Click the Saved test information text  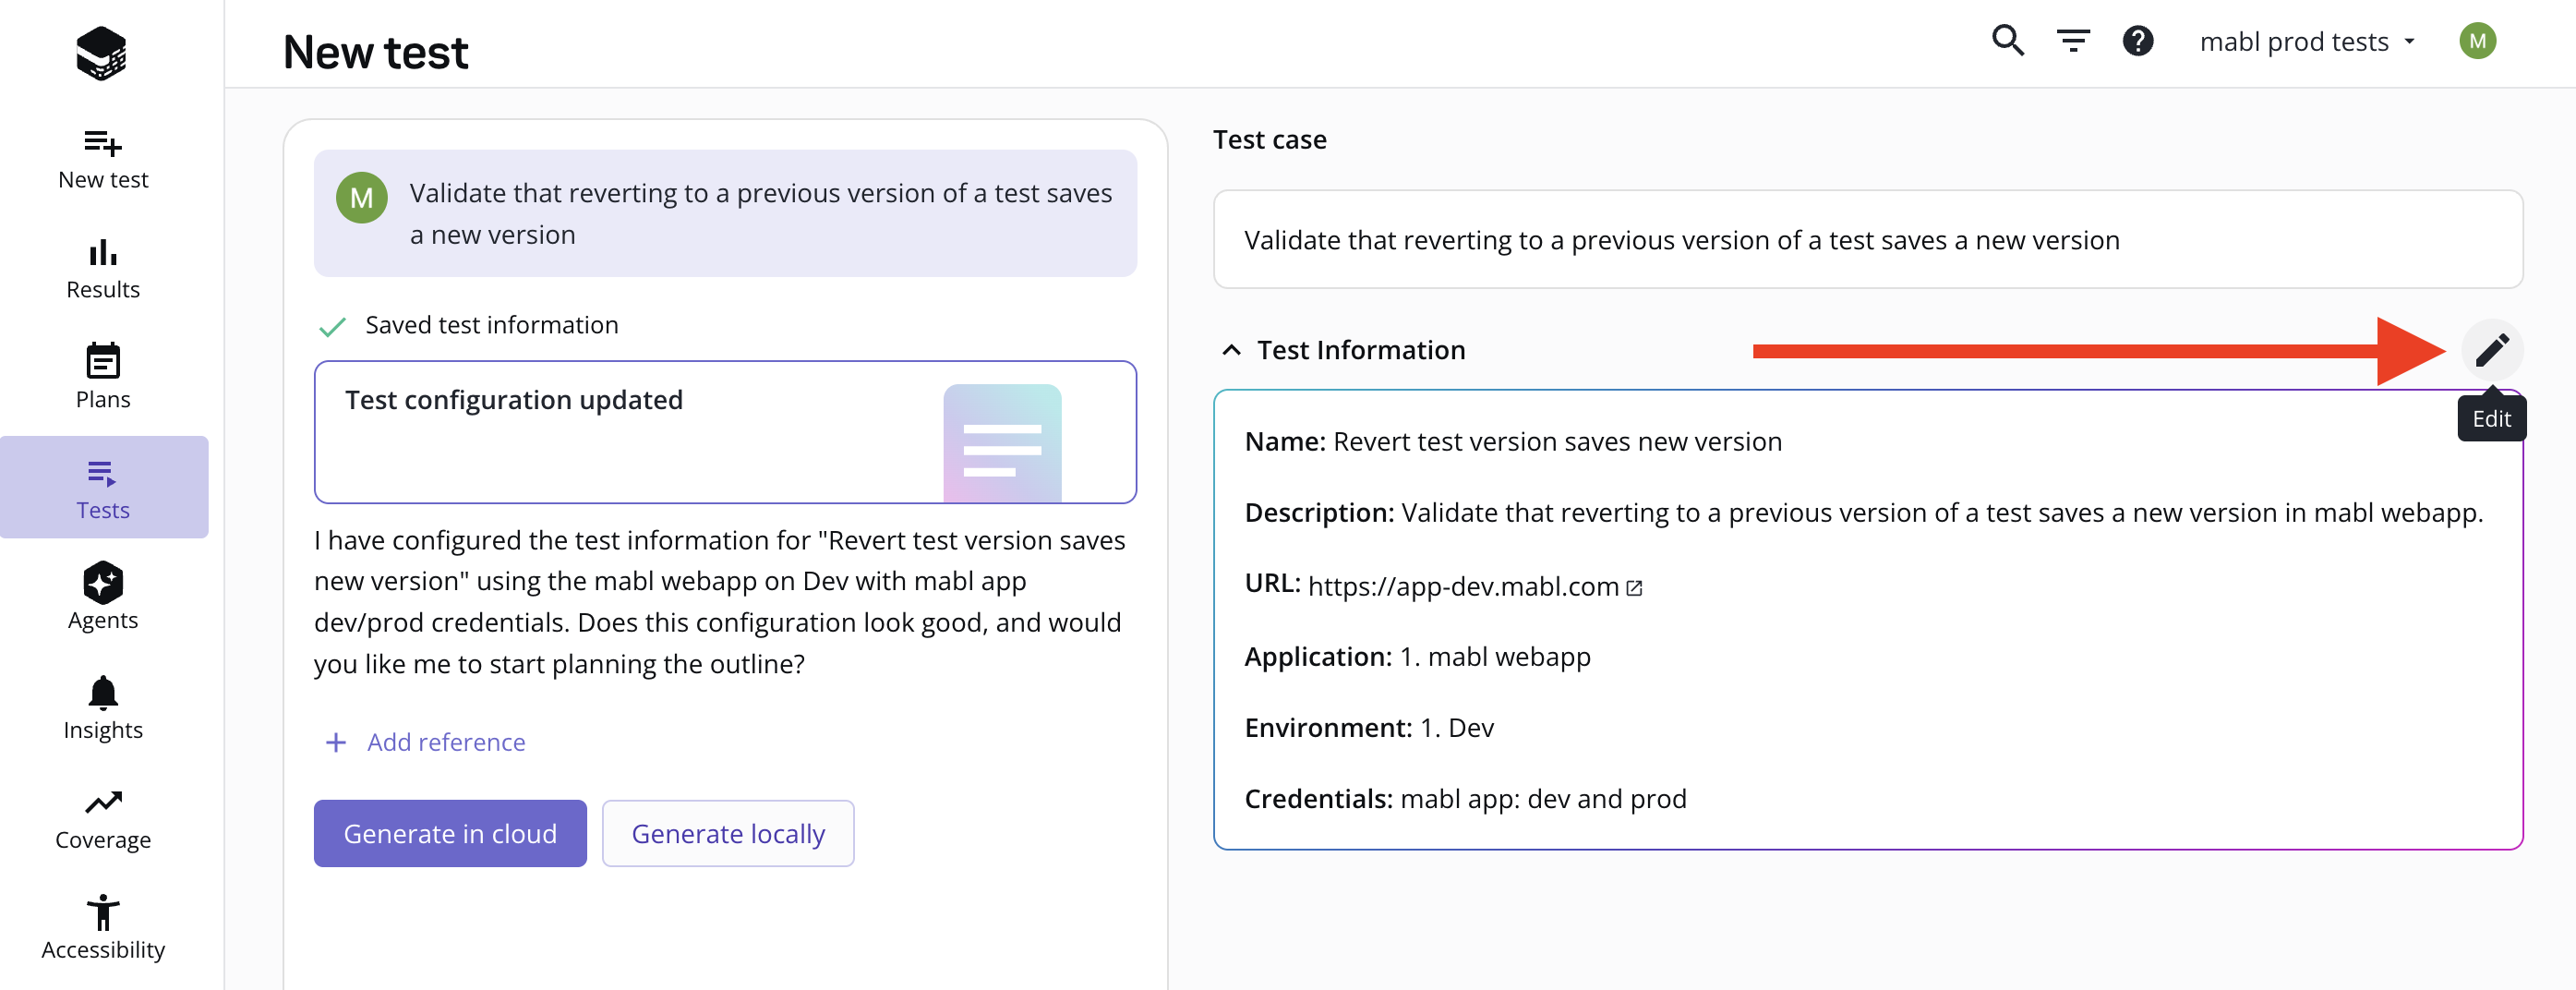(x=491, y=325)
